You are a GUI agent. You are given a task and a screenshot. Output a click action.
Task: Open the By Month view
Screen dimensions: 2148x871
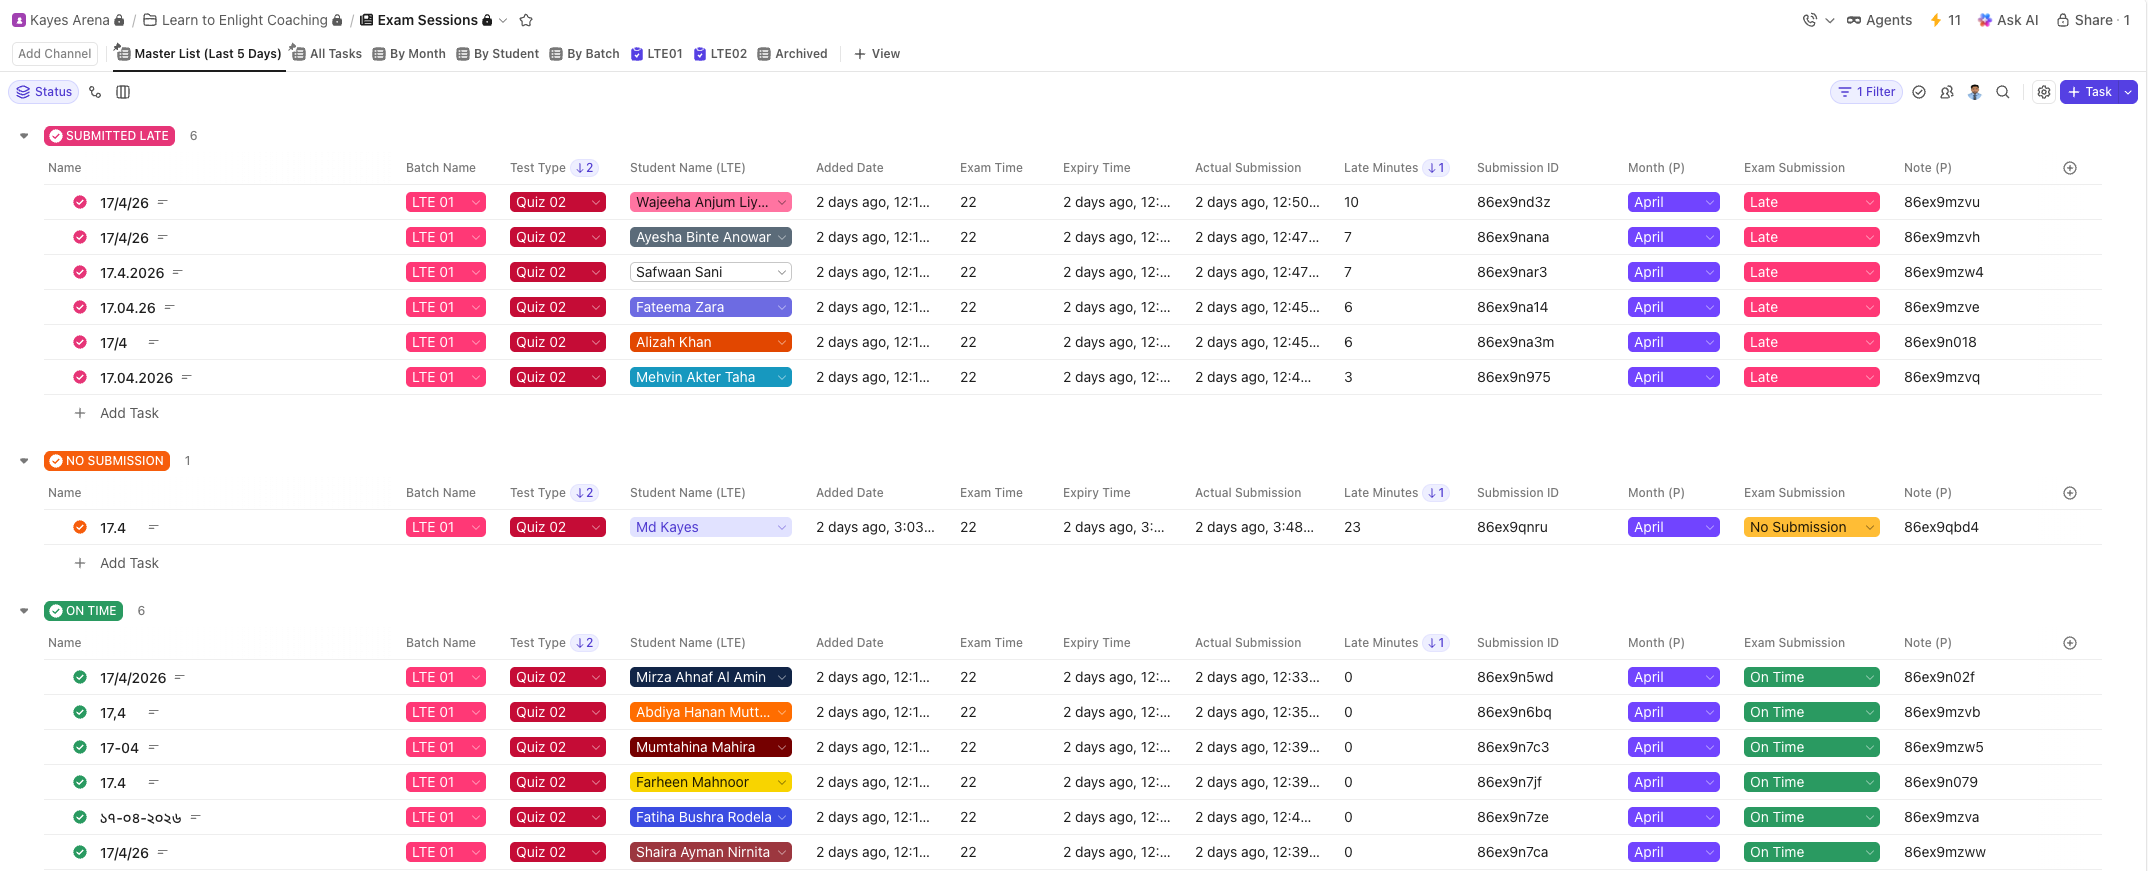409,54
